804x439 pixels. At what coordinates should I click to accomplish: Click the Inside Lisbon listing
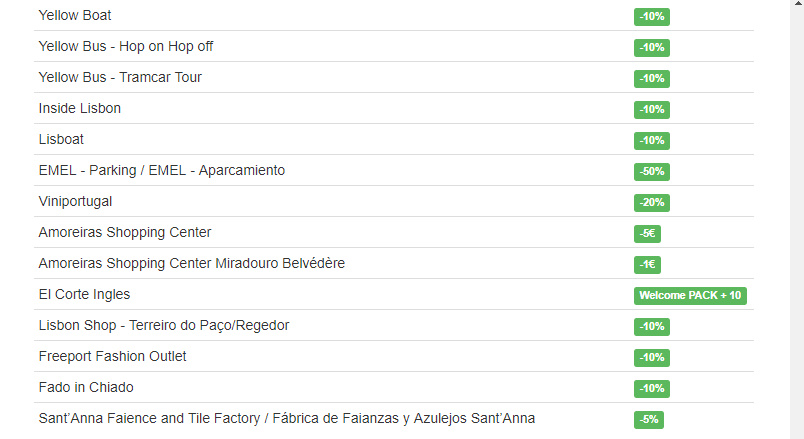[x=79, y=108]
